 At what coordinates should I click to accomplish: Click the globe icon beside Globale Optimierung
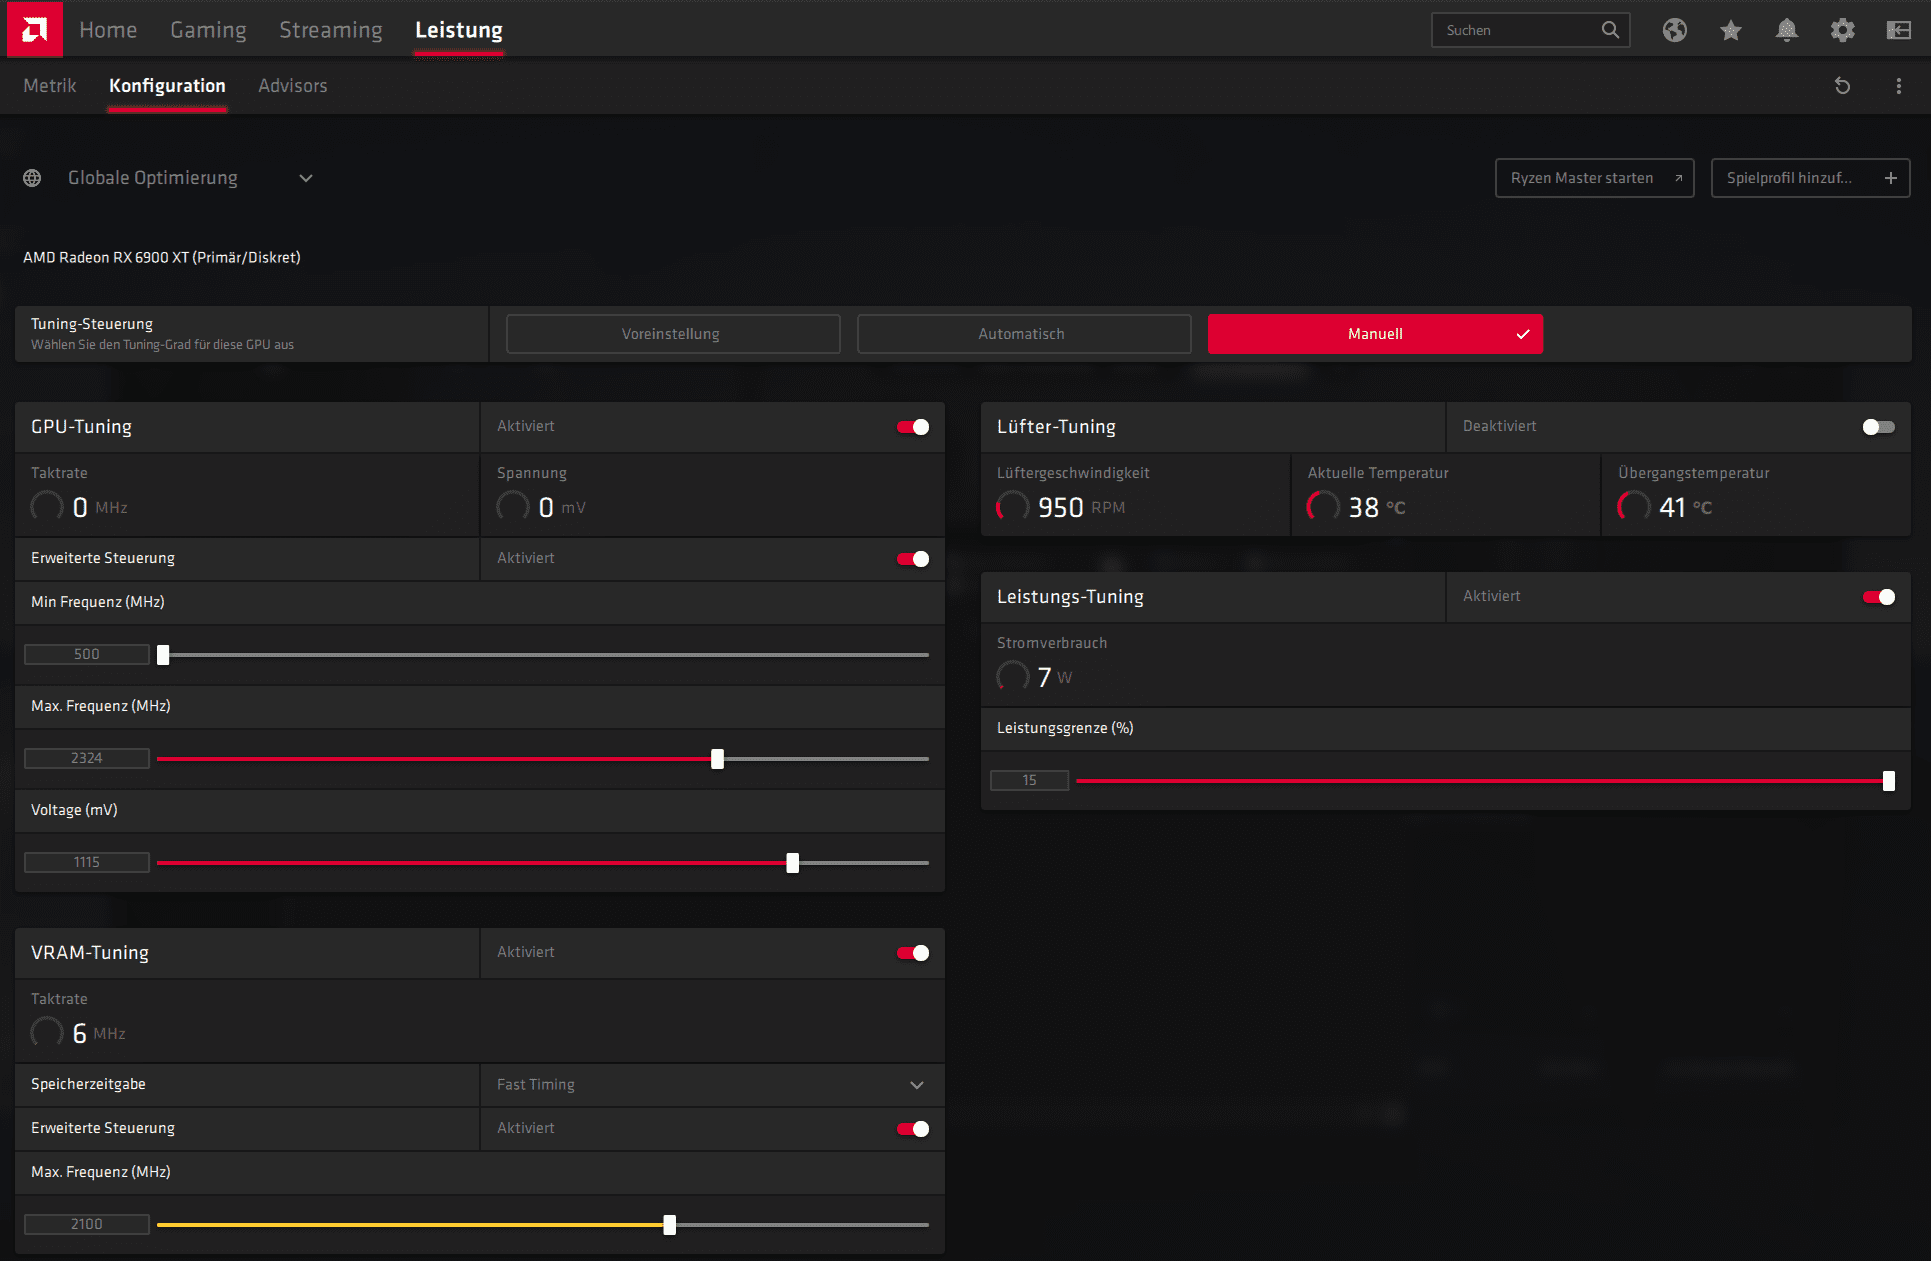[32, 178]
